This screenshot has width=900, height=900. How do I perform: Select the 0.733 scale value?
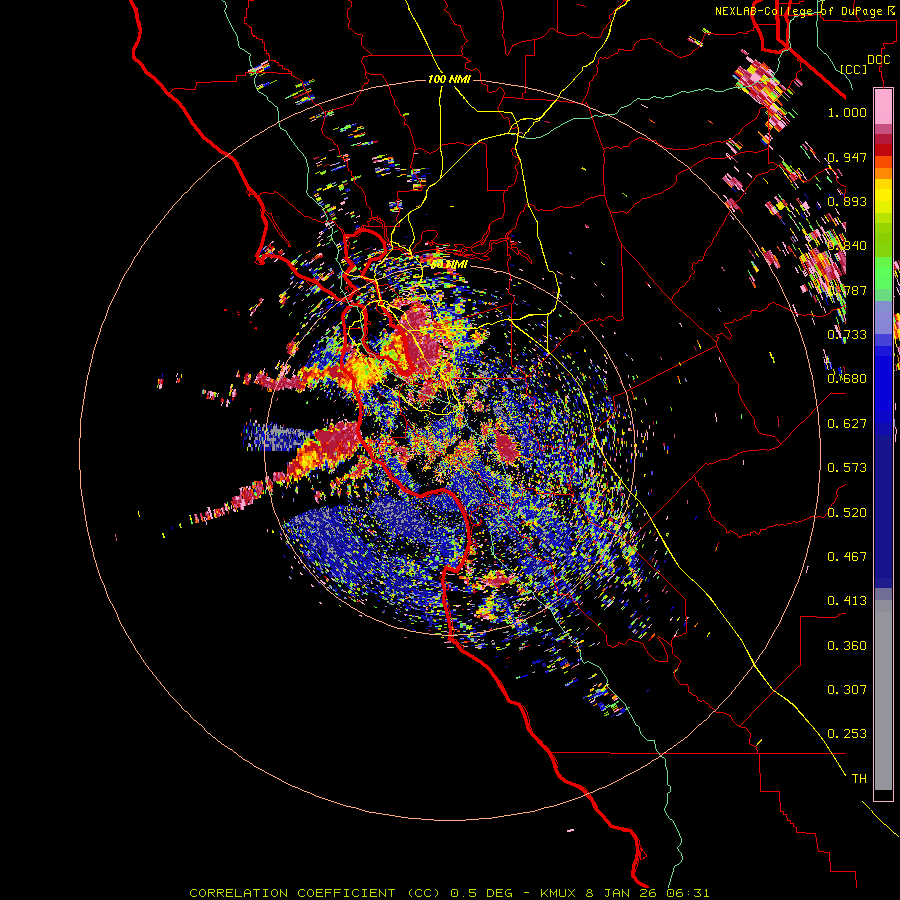pyautogui.click(x=847, y=334)
